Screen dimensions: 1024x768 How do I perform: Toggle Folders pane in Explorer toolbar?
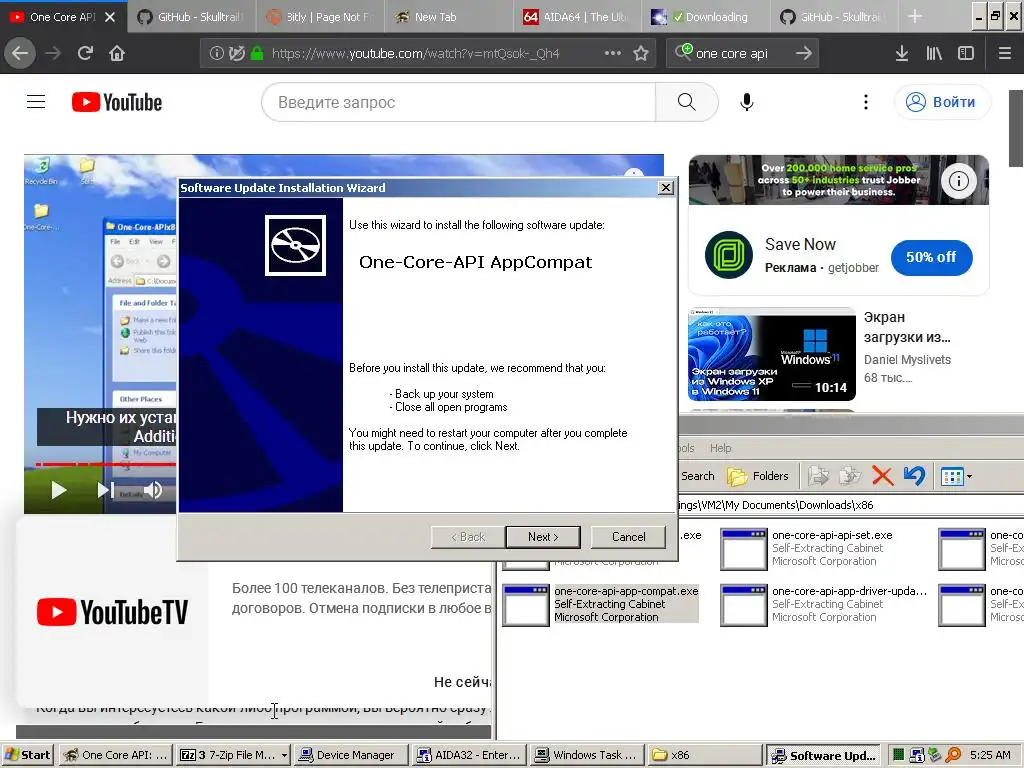tap(758, 476)
